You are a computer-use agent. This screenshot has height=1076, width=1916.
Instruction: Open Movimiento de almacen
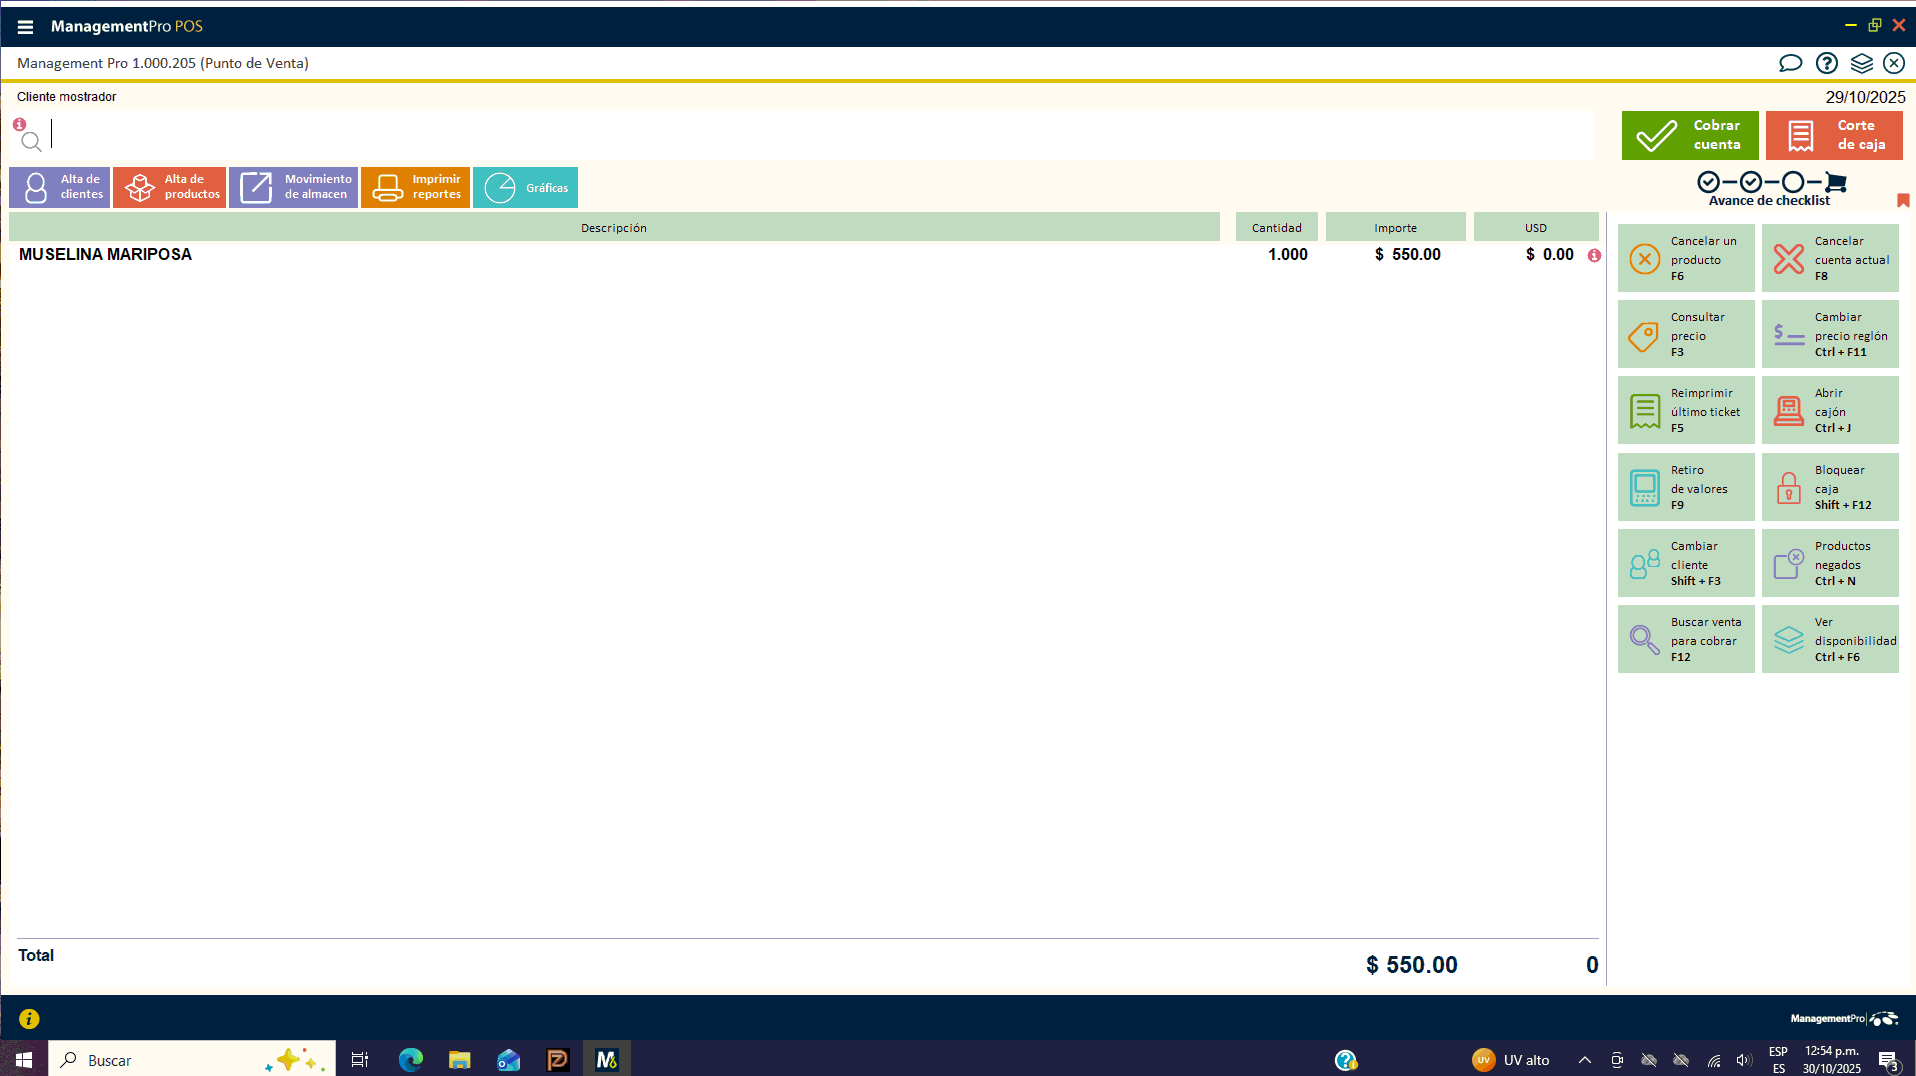tap(293, 187)
